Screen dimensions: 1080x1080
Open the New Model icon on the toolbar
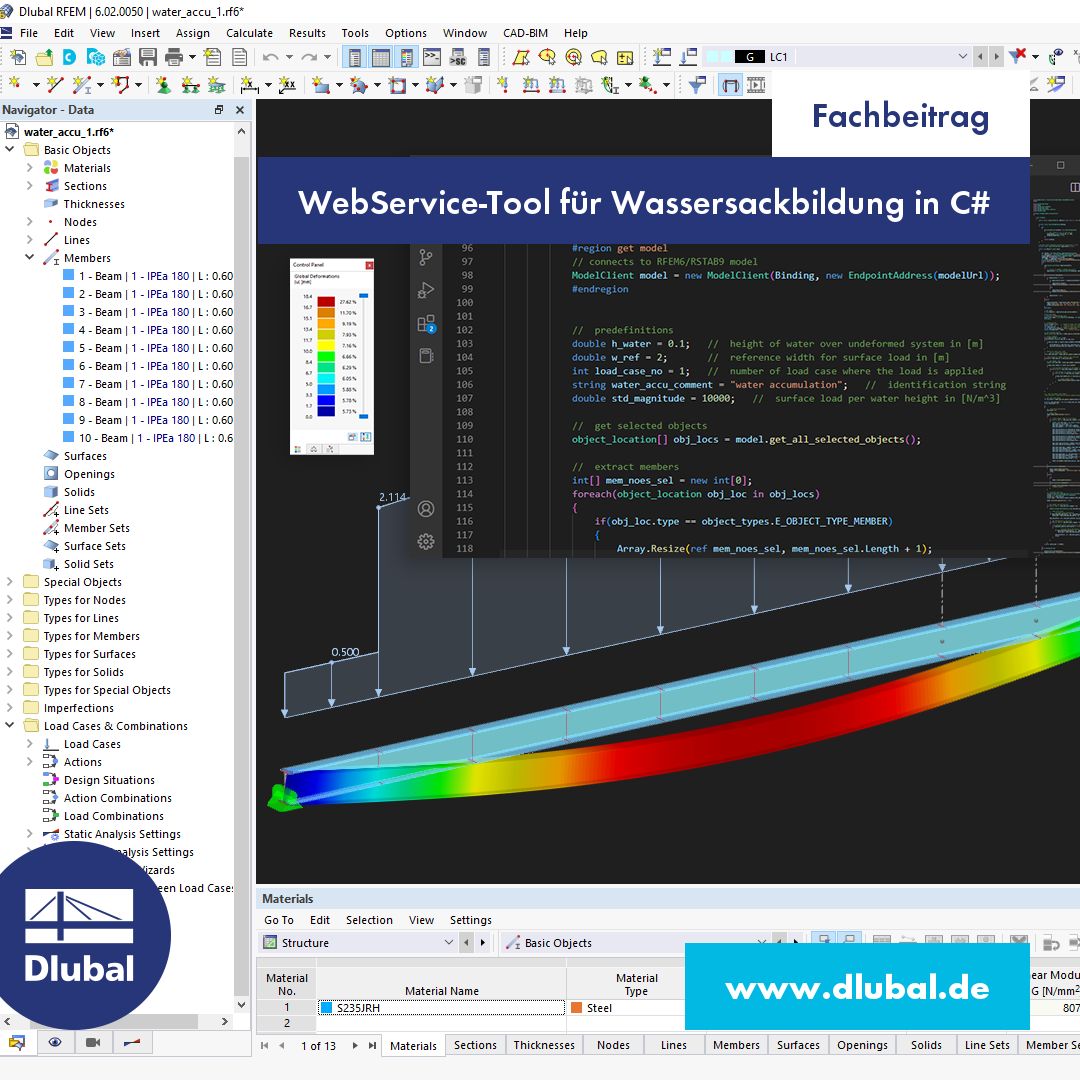[x=16, y=57]
